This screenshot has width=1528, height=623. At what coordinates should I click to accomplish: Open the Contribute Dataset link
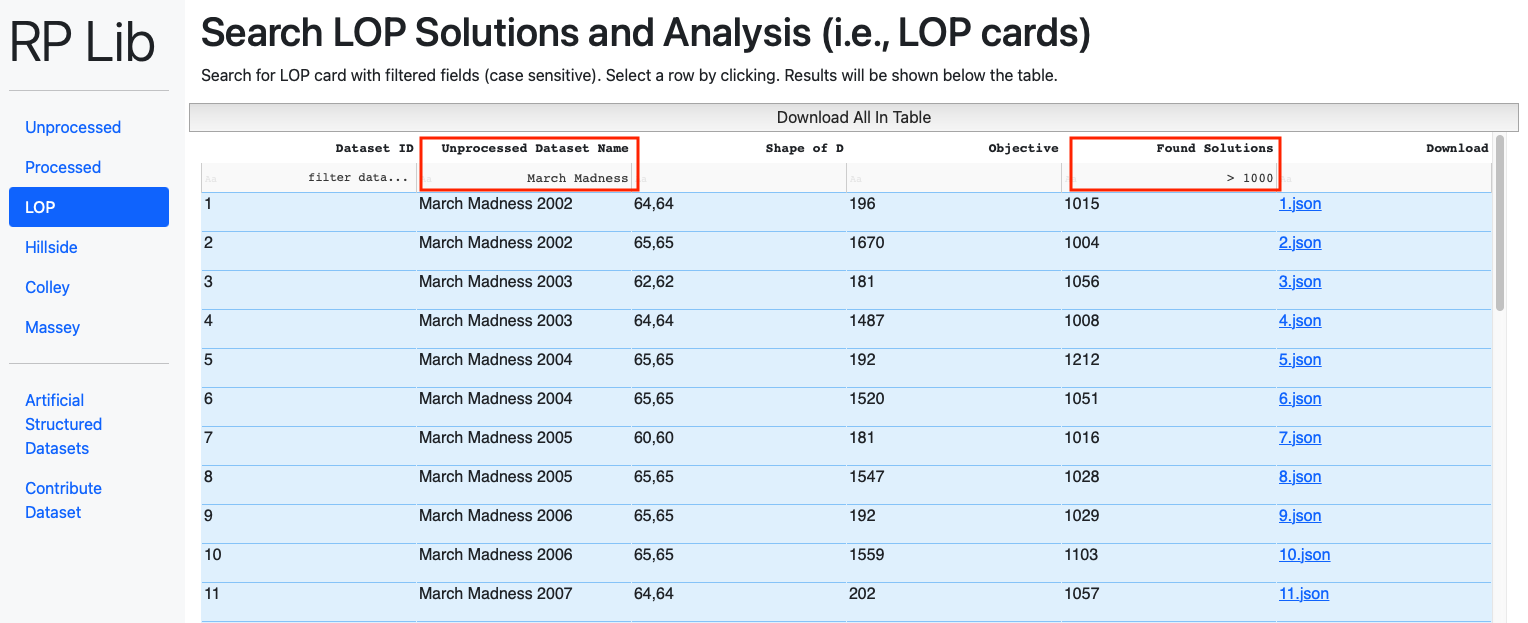click(x=64, y=500)
